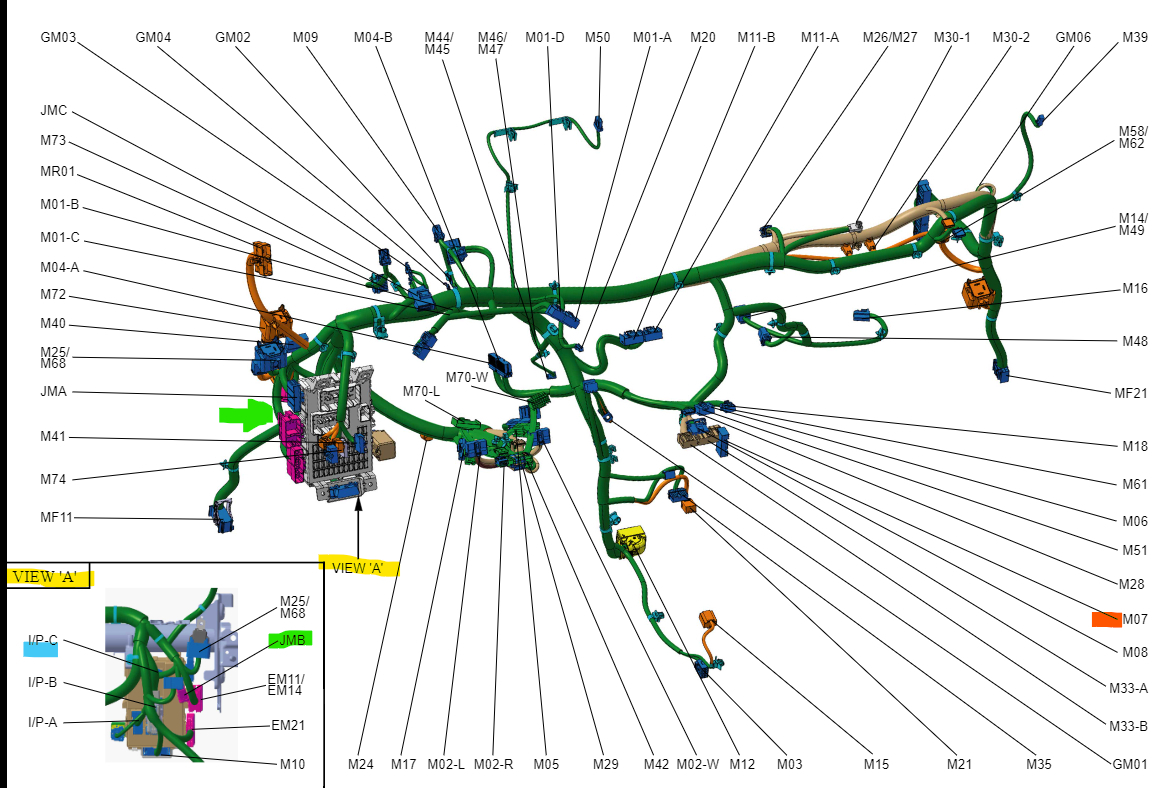Select the M51 label

pyautogui.click(x=1135, y=550)
